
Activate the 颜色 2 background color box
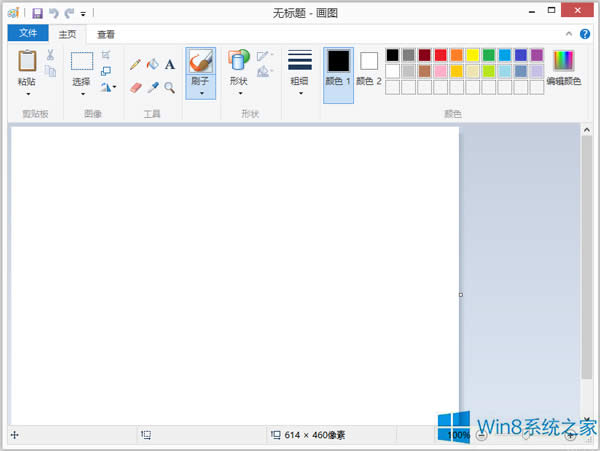pyautogui.click(x=369, y=68)
